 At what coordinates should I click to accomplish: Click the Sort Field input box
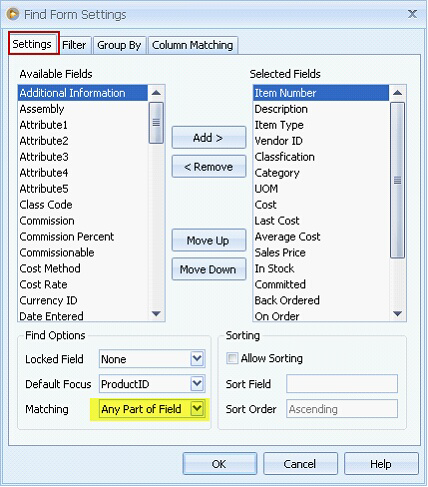coord(342,384)
